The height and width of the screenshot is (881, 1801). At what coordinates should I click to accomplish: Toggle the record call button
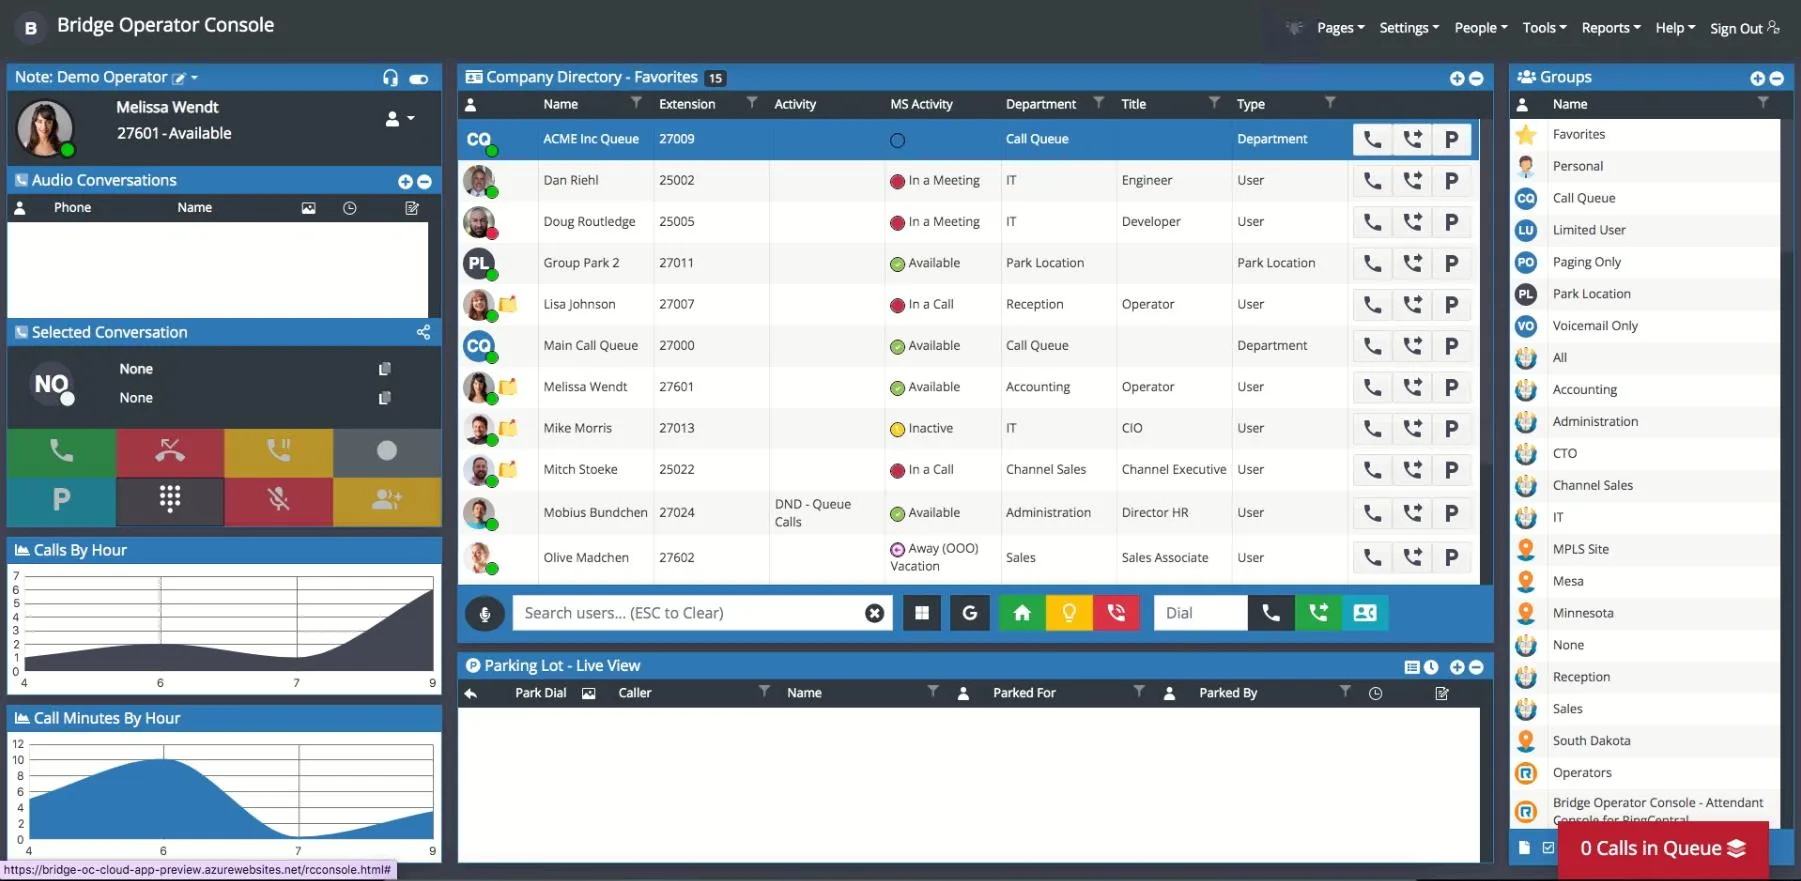click(387, 452)
